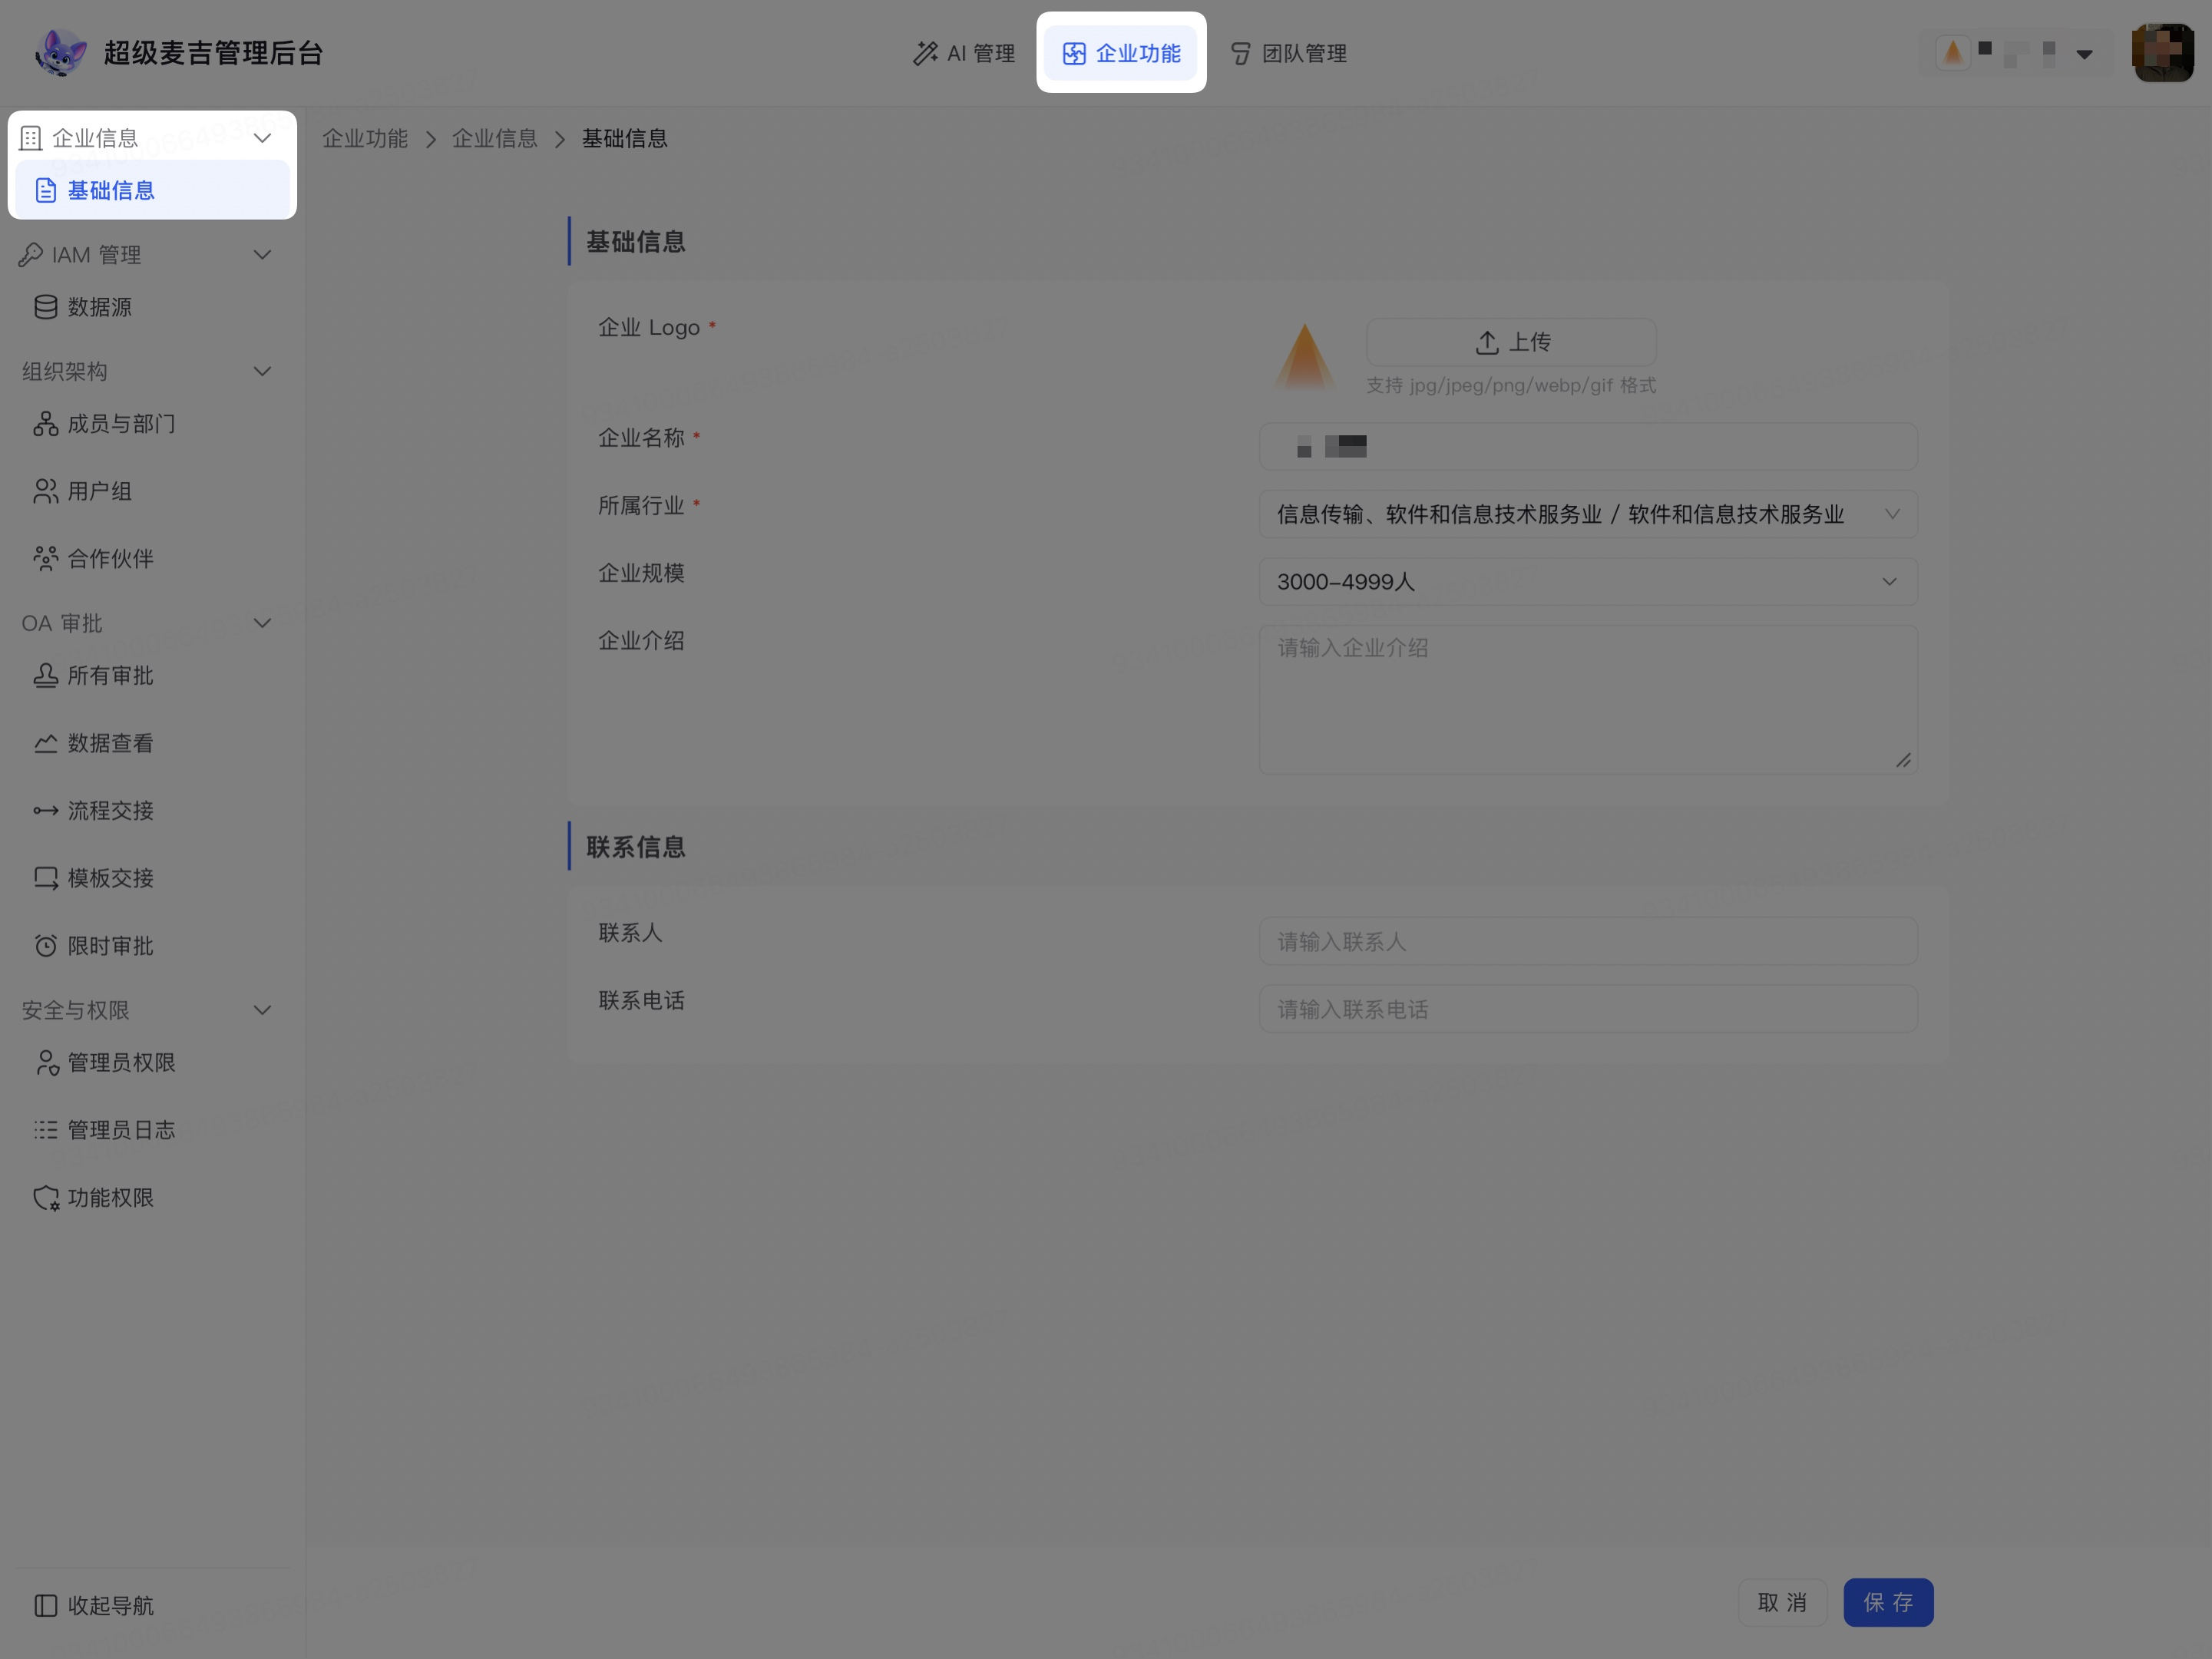
Task: Open the 所属行业 dropdown
Action: 1588,514
